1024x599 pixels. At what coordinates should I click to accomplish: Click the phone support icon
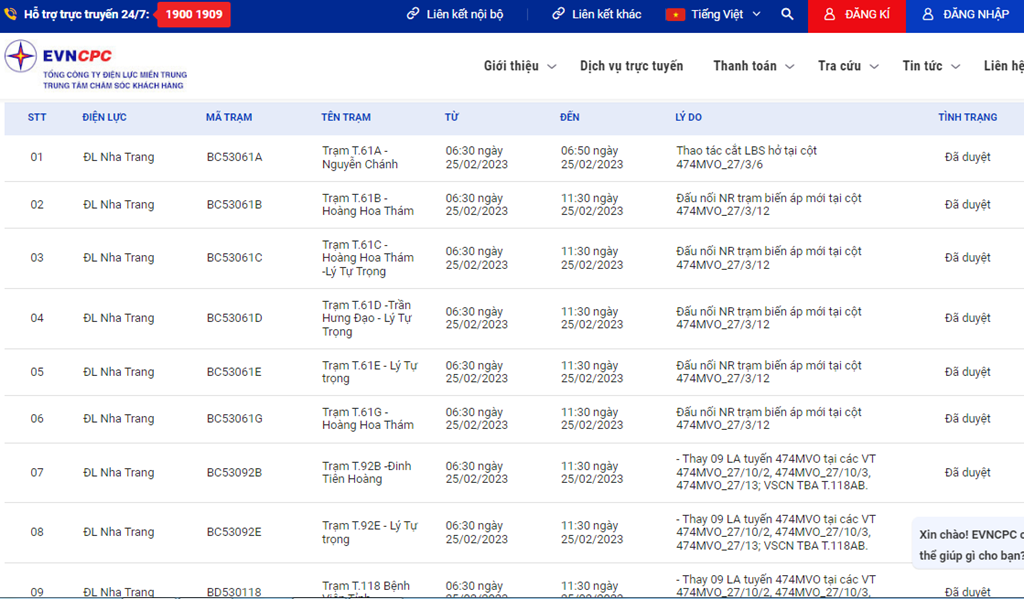11,15
